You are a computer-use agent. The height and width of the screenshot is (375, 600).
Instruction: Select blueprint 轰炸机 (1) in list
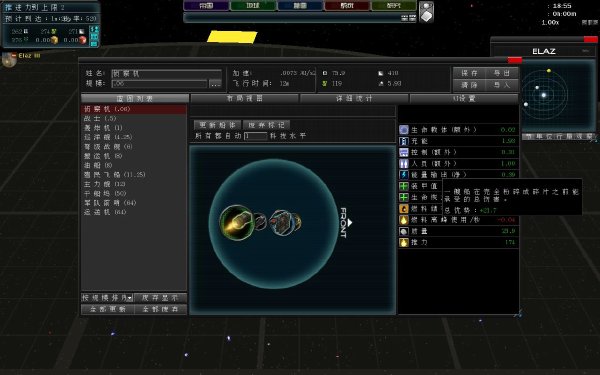click(x=134, y=128)
